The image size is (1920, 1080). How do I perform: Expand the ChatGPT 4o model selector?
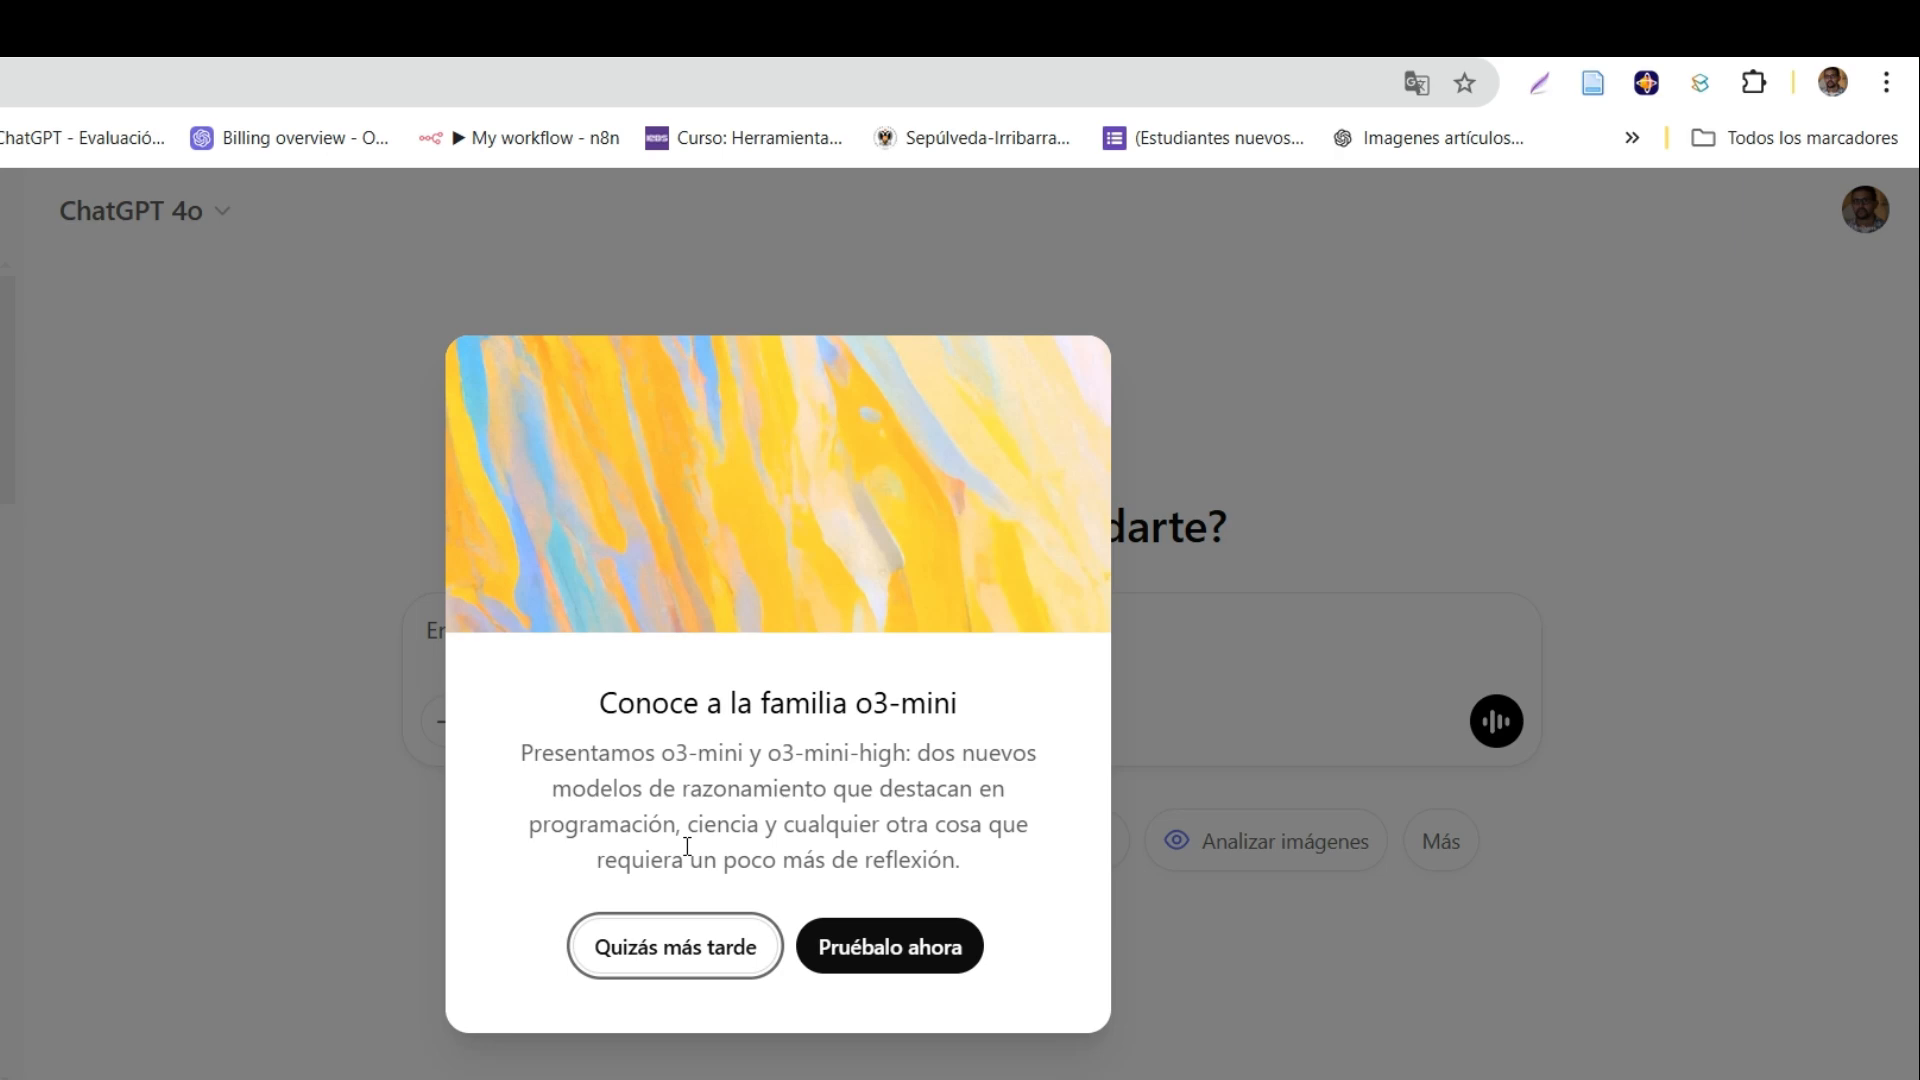tap(145, 211)
